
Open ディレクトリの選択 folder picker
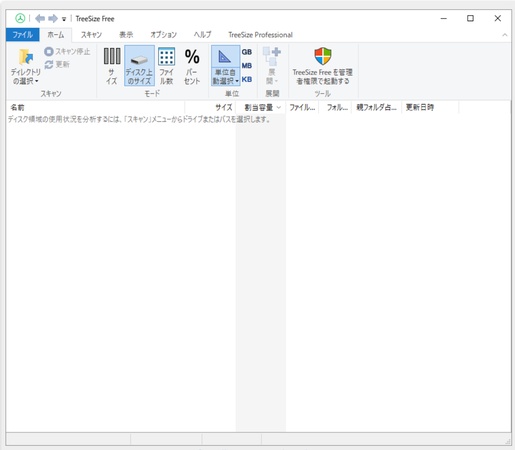coord(26,66)
